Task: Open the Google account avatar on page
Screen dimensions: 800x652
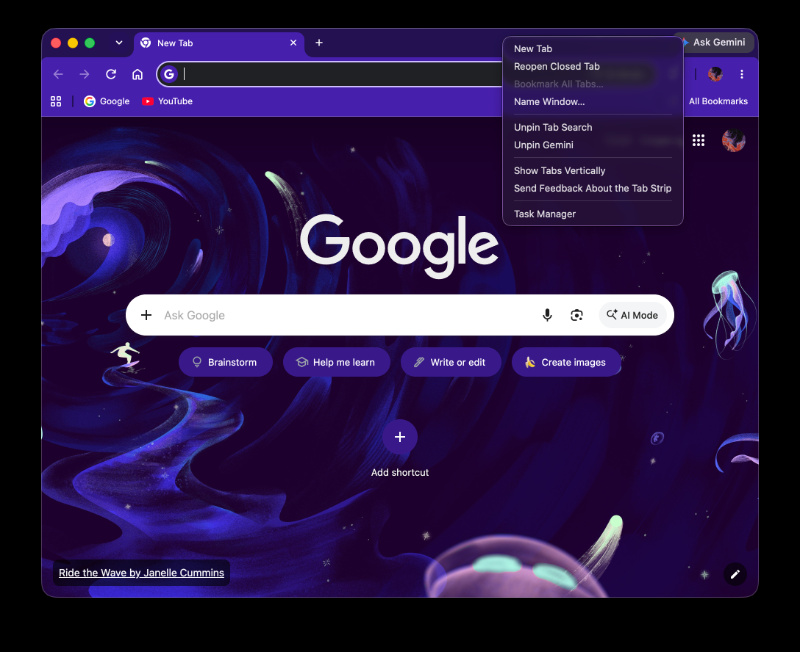Action: click(x=734, y=140)
